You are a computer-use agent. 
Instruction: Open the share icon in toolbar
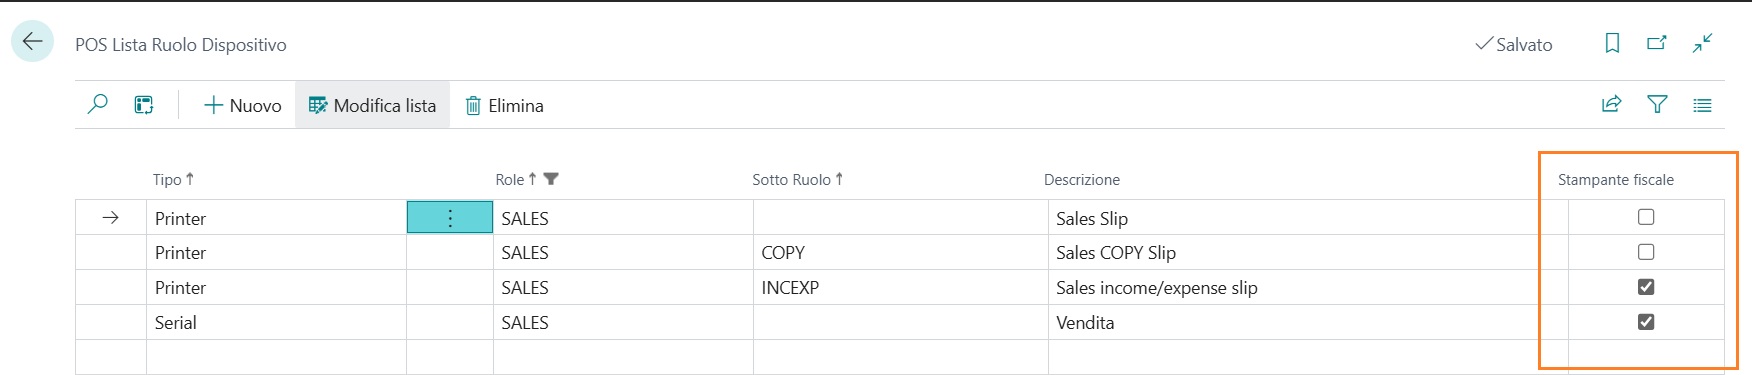coord(1611,104)
